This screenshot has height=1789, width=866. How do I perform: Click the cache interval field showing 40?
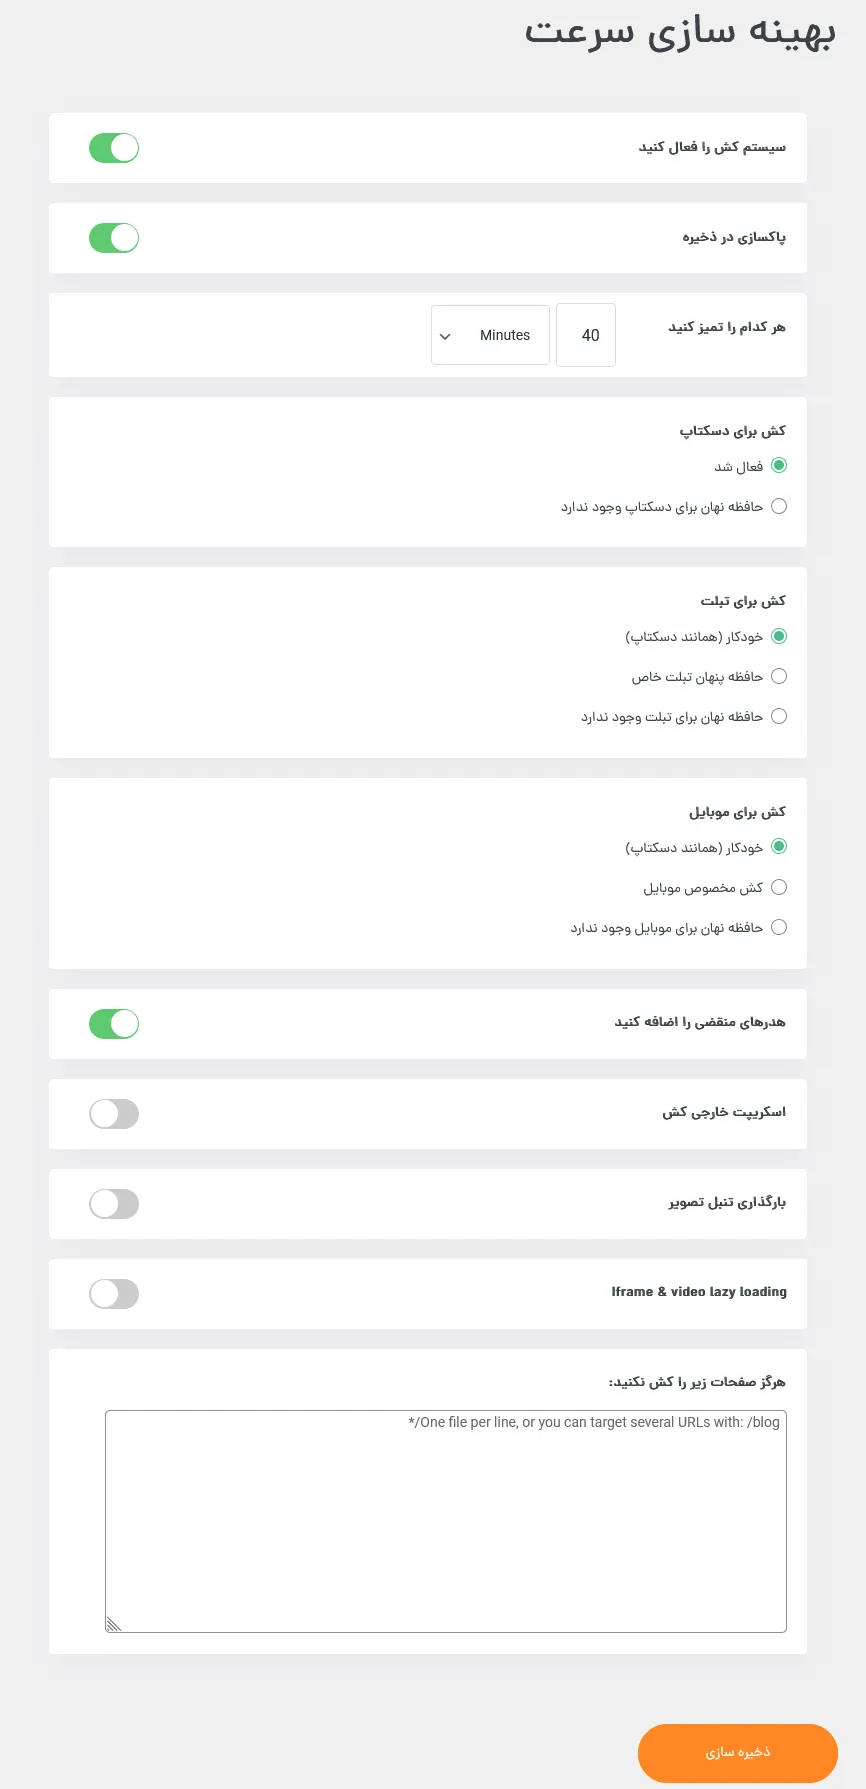click(x=586, y=335)
